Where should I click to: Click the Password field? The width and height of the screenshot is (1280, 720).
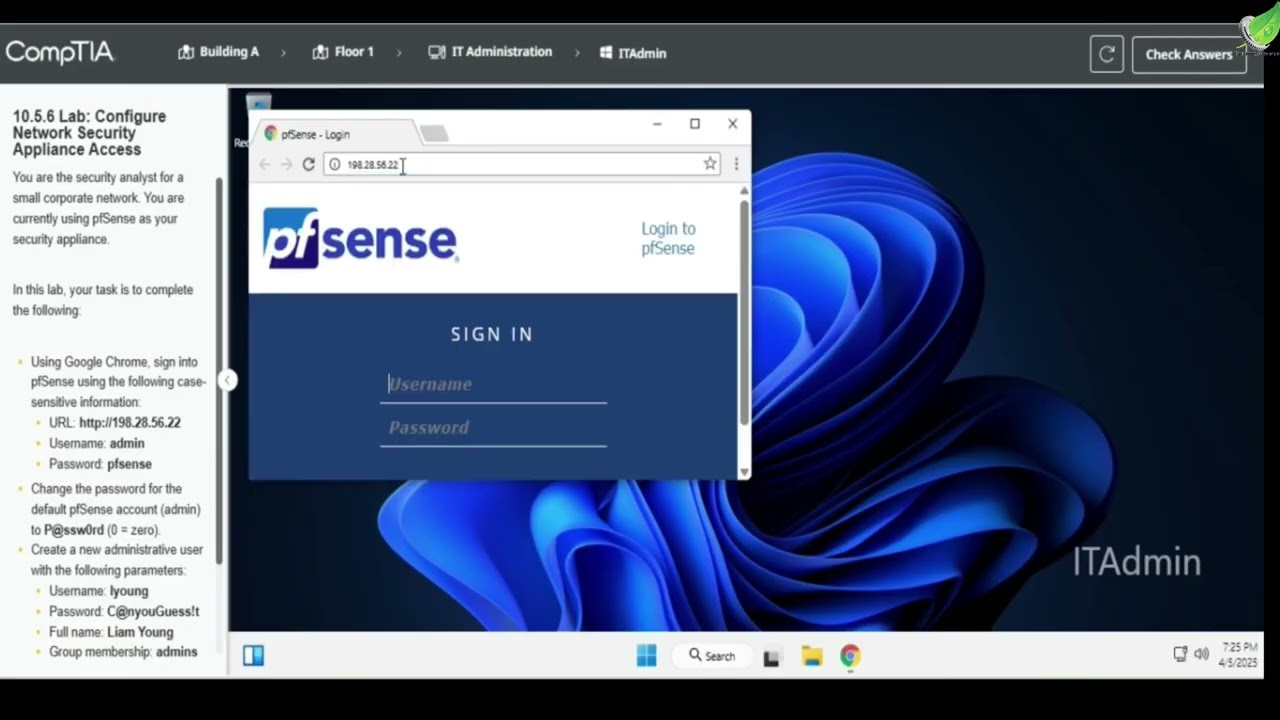(x=493, y=428)
